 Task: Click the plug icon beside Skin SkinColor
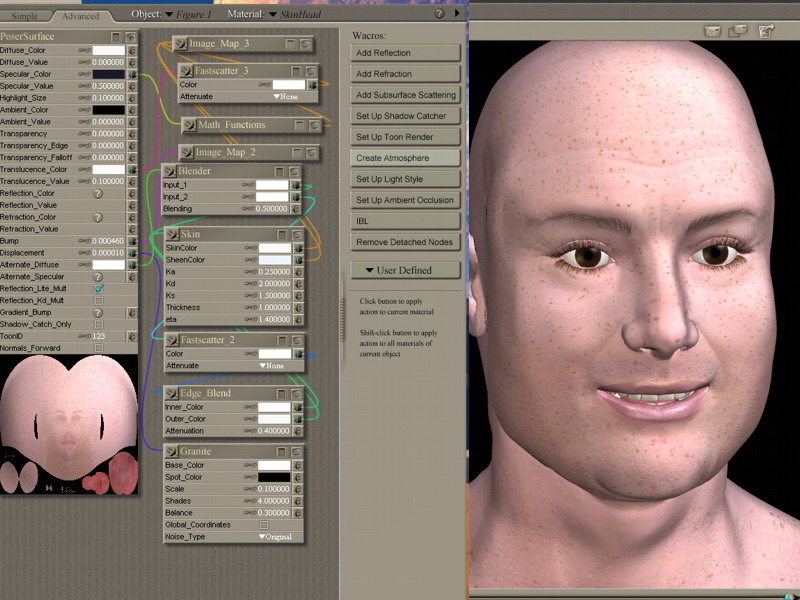[x=297, y=247]
